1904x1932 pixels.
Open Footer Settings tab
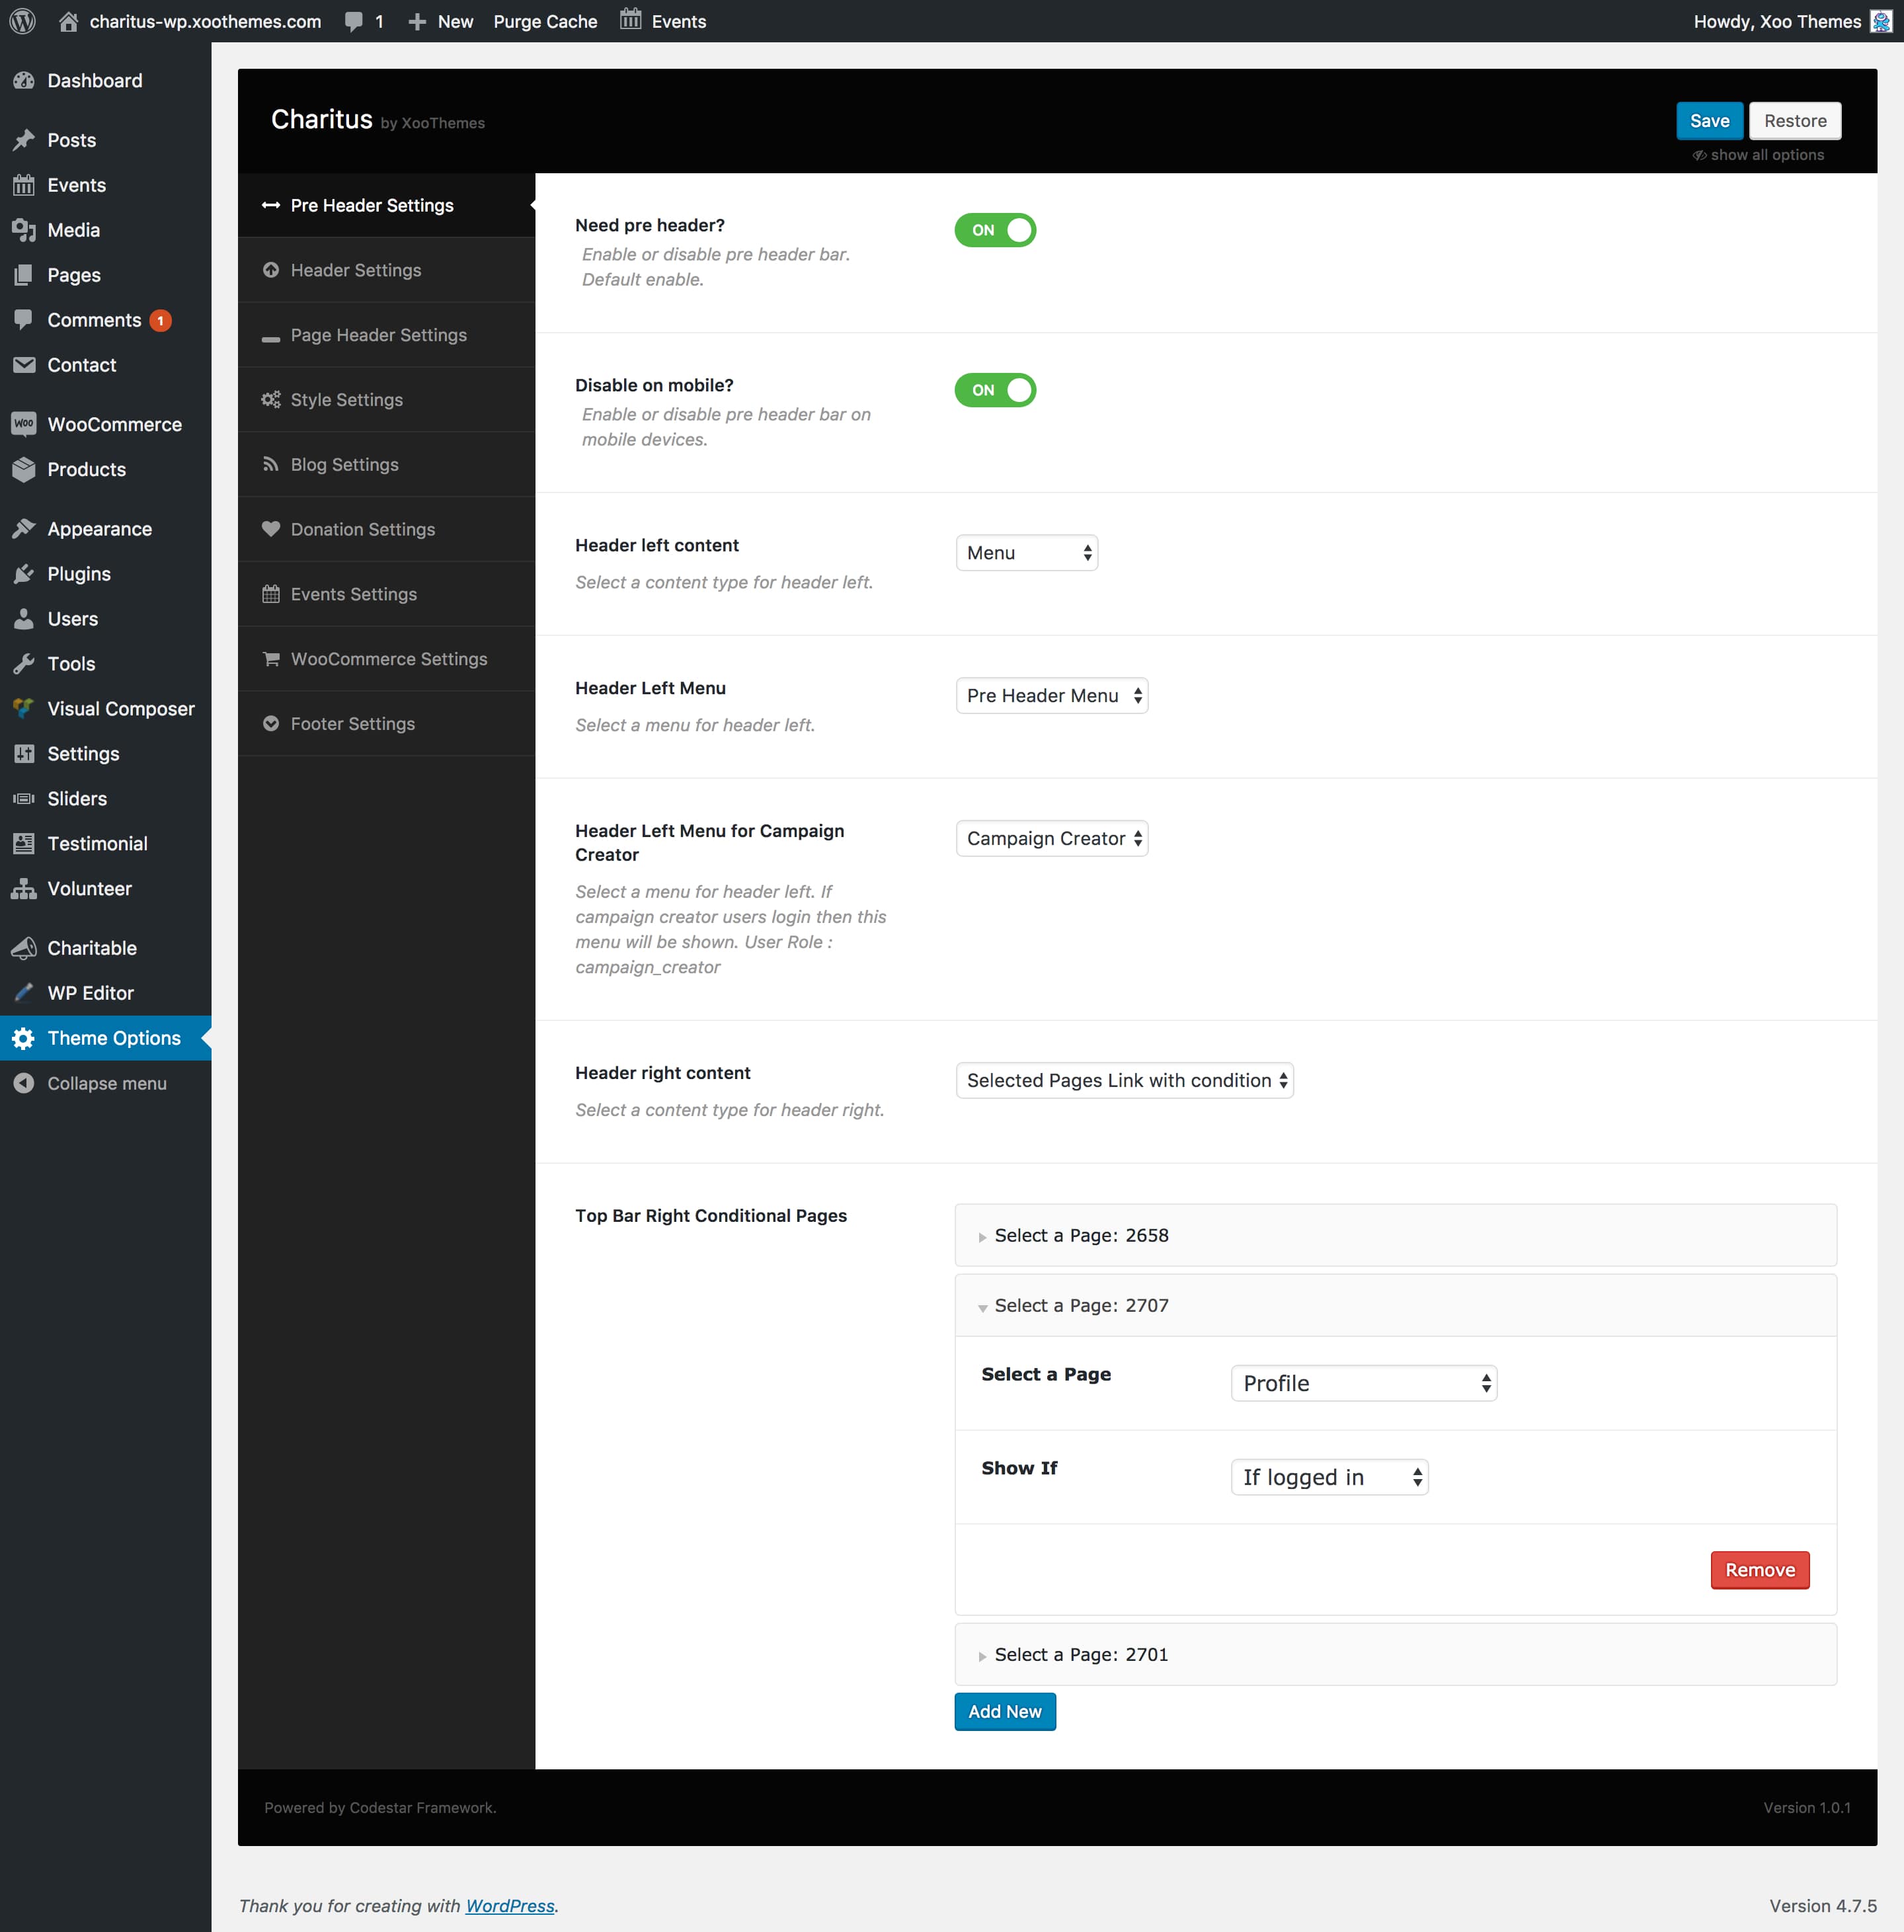(352, 723)
